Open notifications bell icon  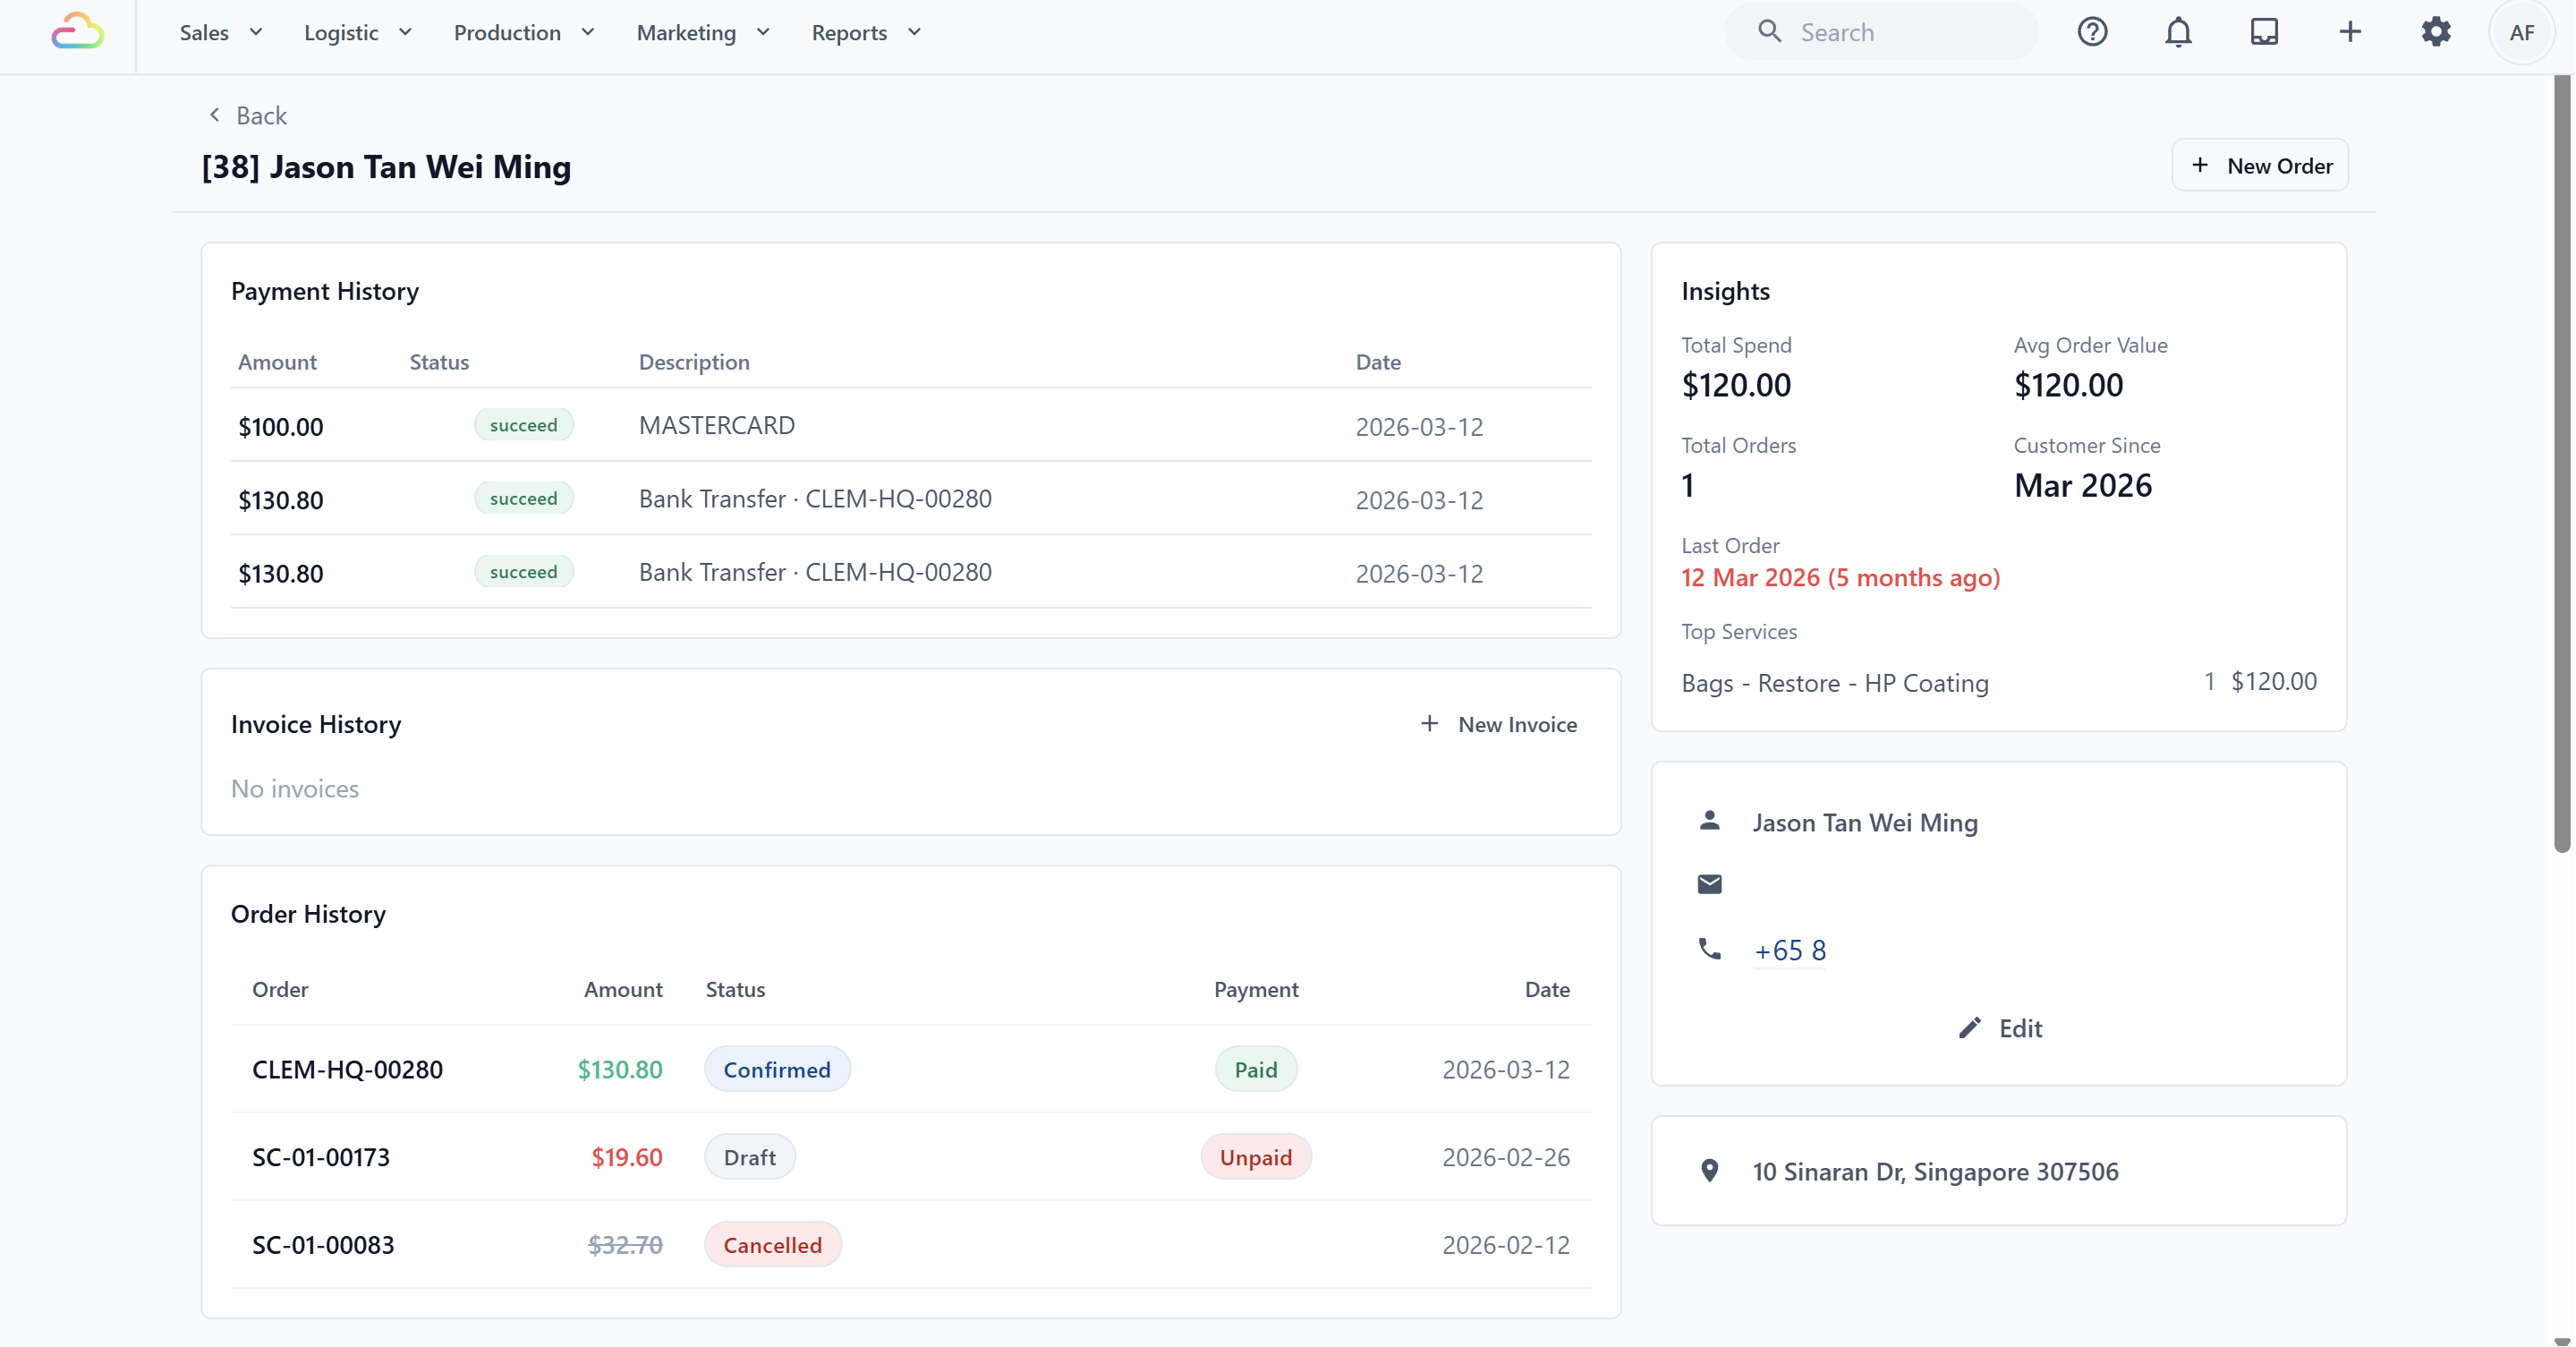point(2178,32)
